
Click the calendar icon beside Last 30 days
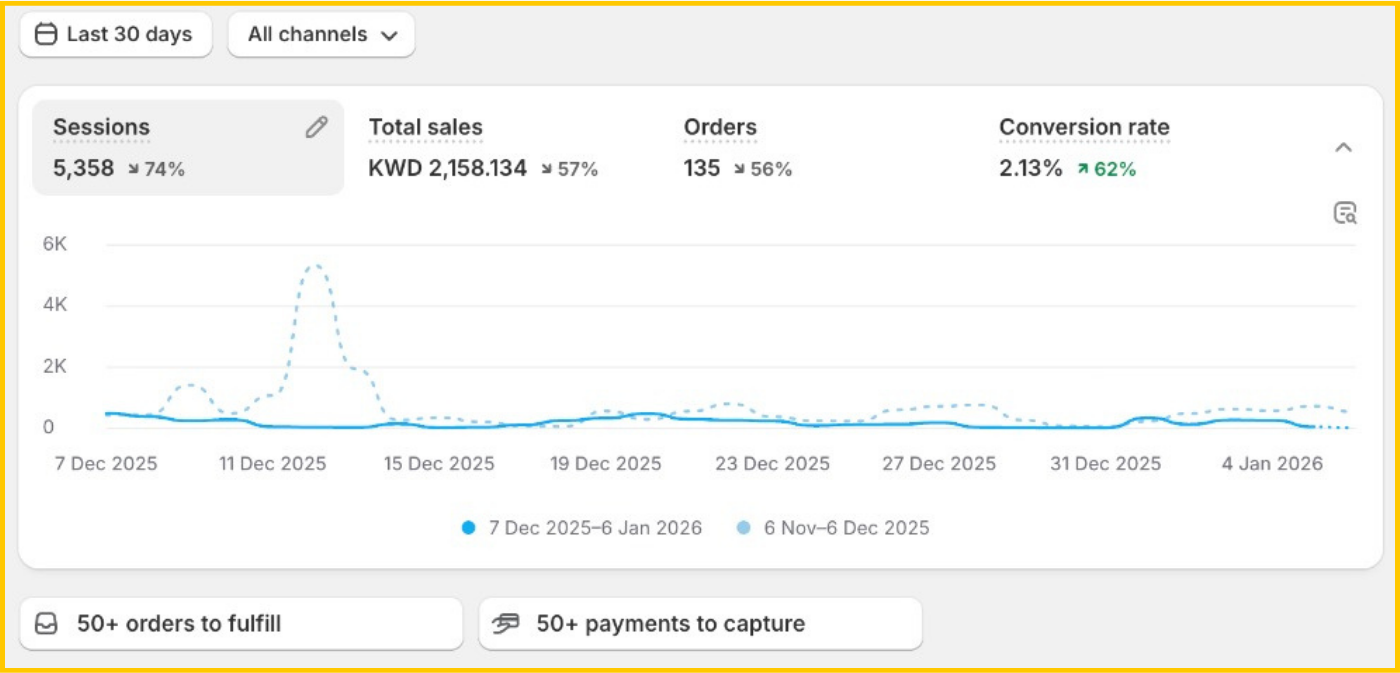coord(46,35)
